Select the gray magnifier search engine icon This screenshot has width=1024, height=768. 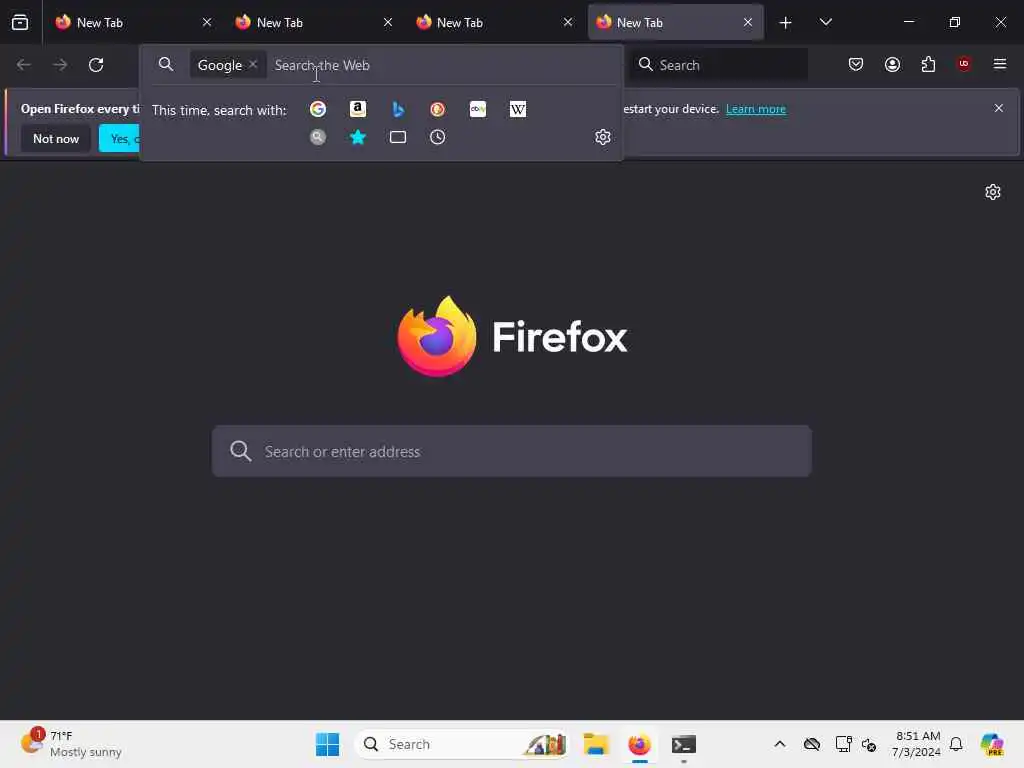[318, 137]
